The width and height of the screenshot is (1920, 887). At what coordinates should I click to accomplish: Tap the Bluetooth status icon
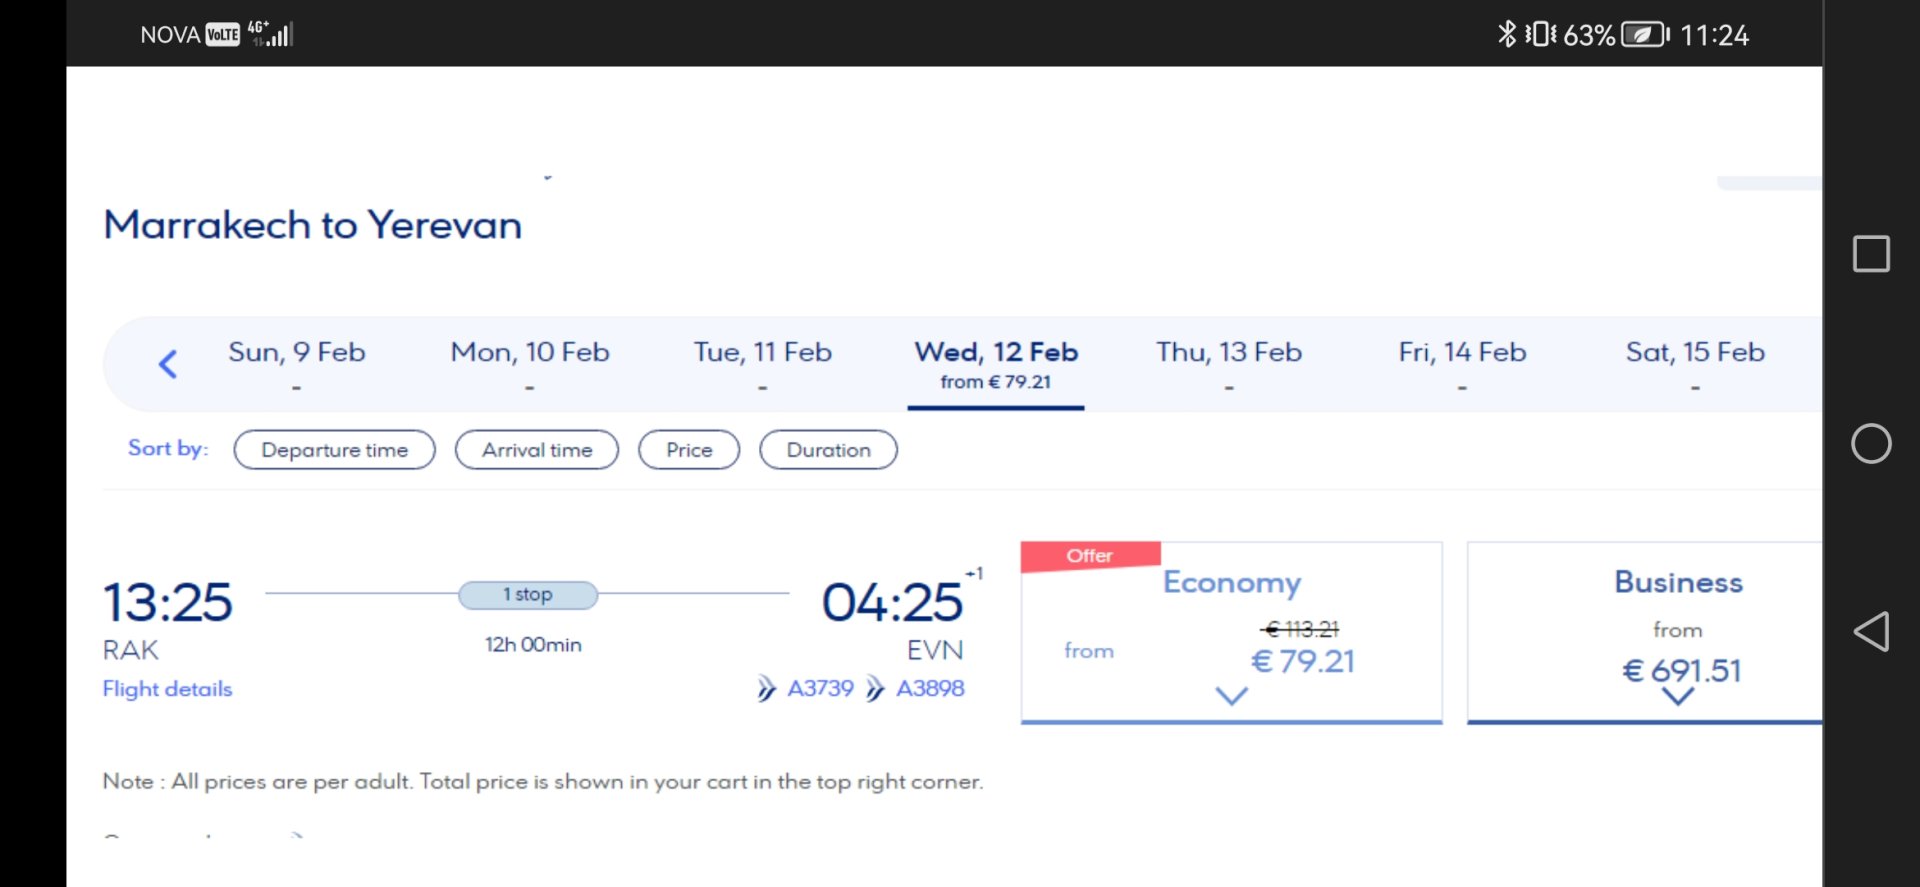(1507, 35)
